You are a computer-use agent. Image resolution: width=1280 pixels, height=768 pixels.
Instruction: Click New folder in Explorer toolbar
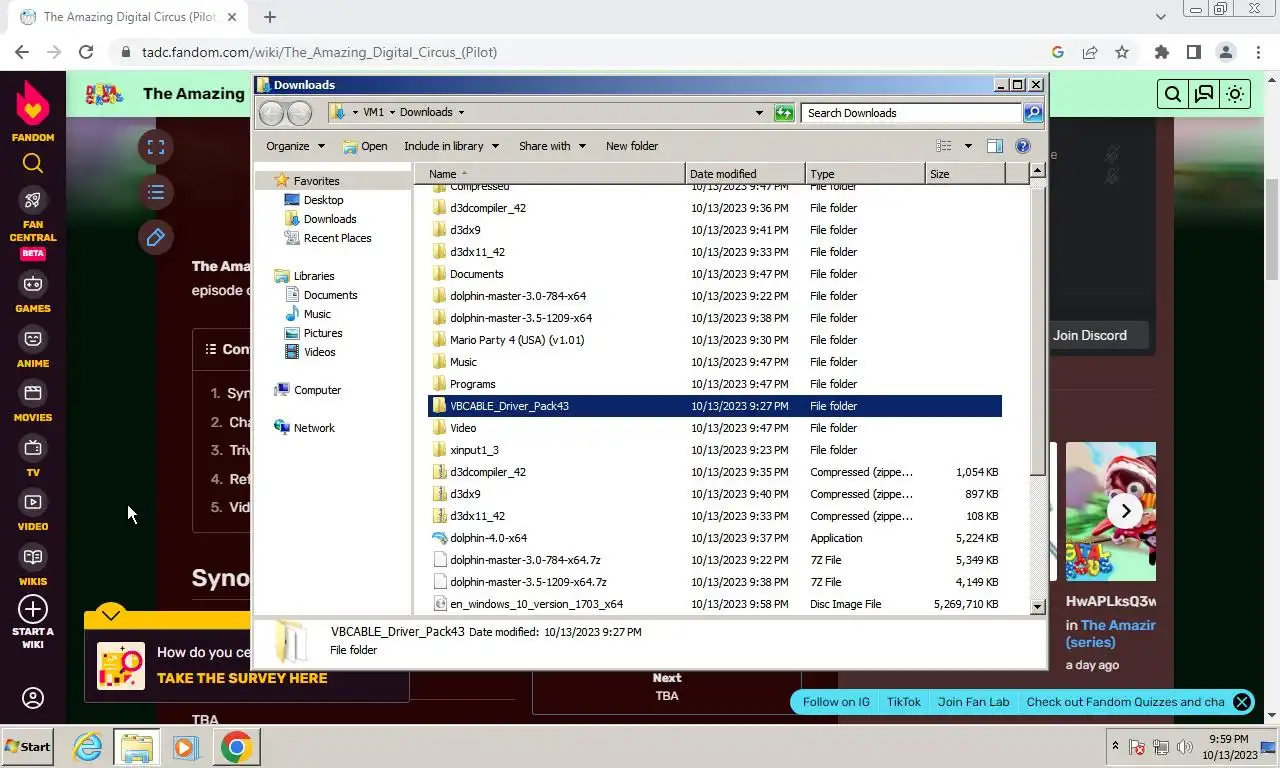click(x=632, y=146)
